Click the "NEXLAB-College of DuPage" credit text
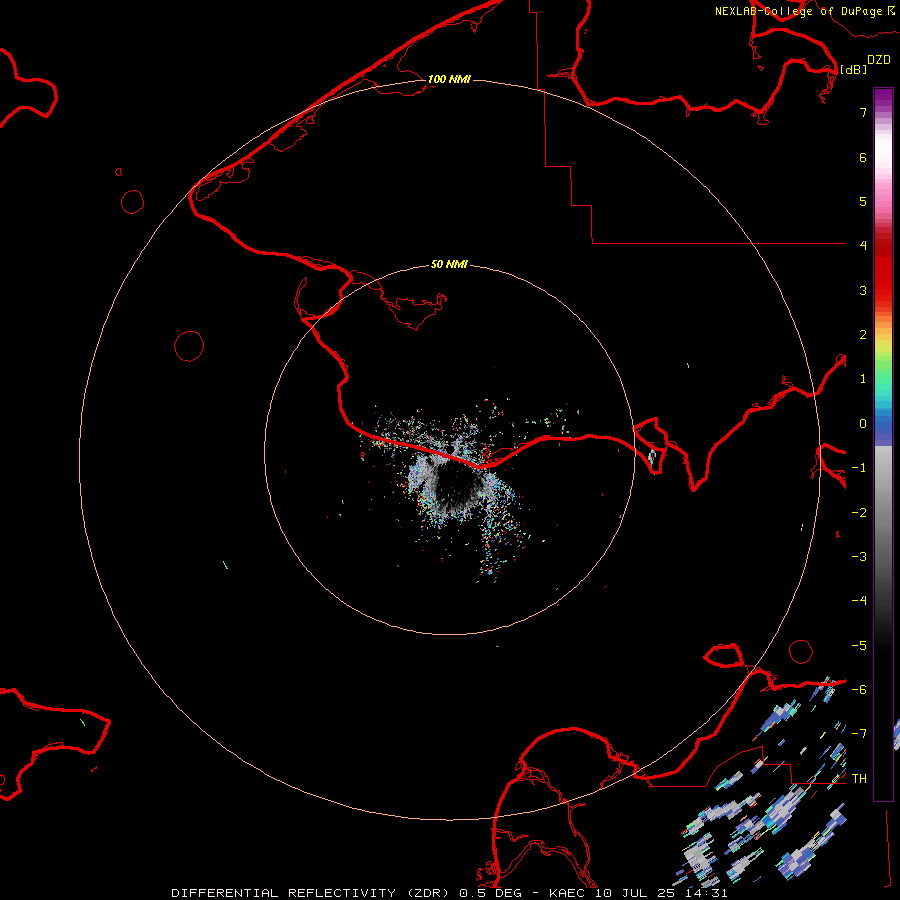 pyautogui.click(x=798, y=11)
